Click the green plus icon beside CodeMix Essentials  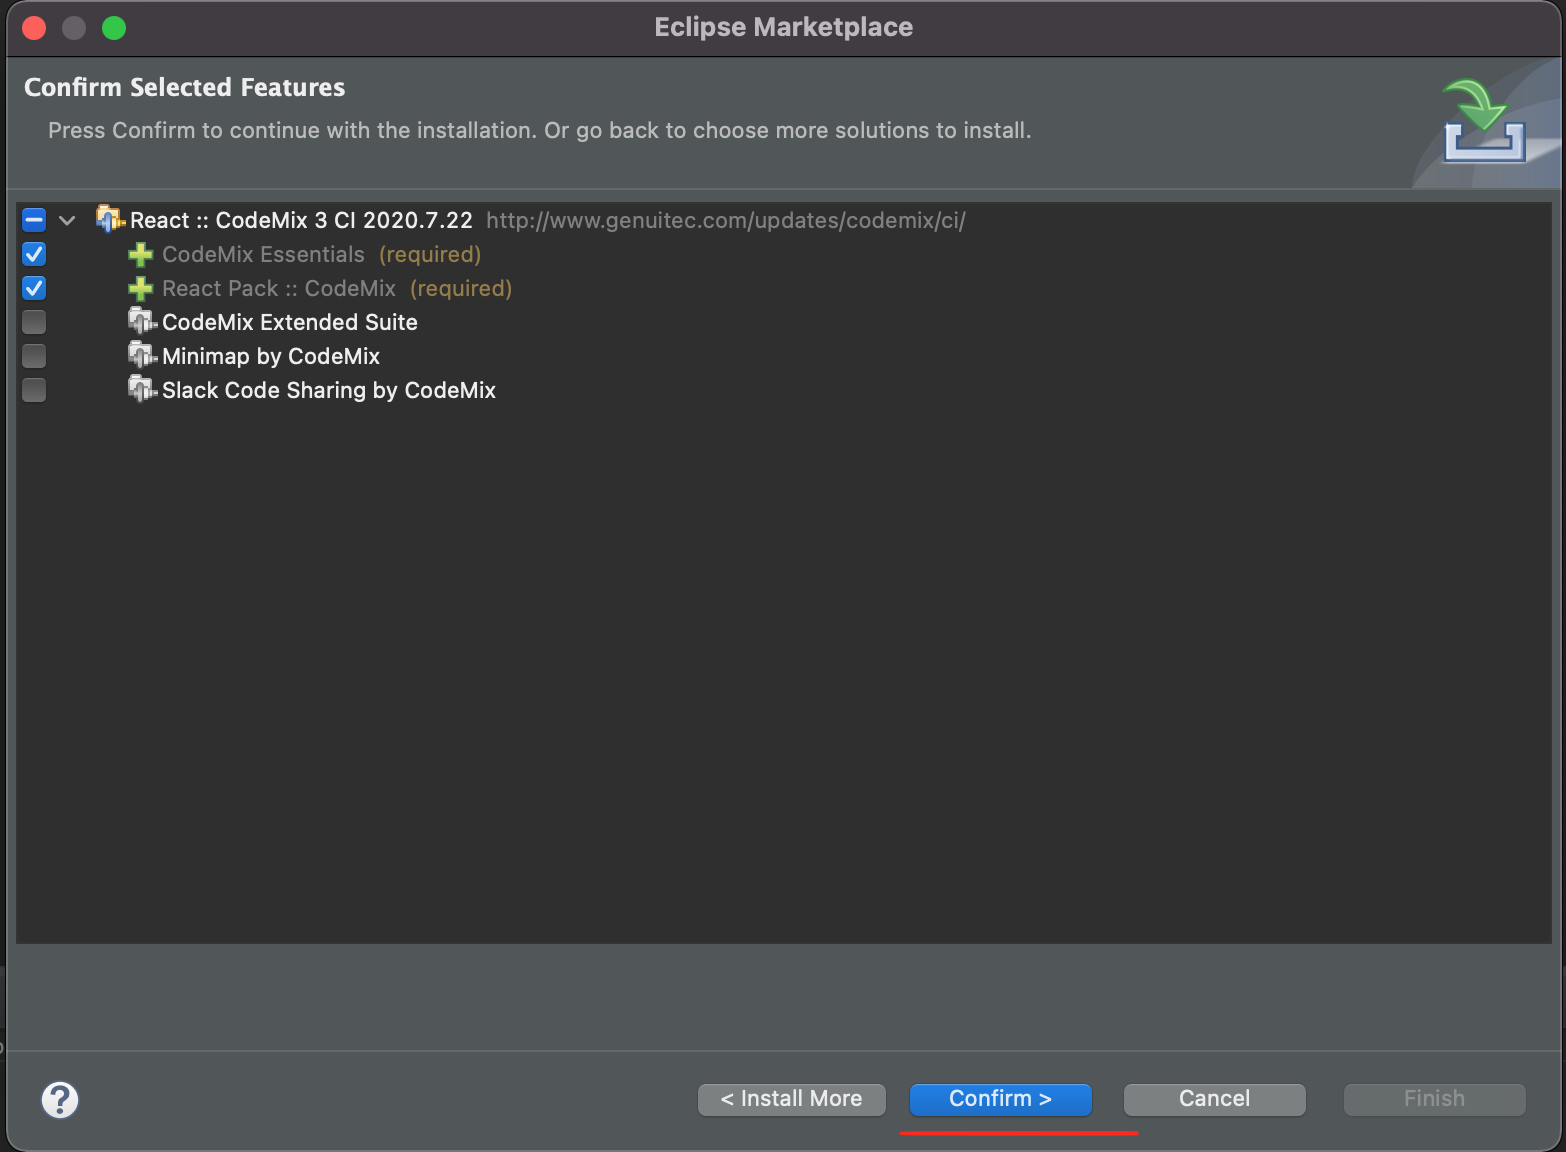click(x=141, y=255)
